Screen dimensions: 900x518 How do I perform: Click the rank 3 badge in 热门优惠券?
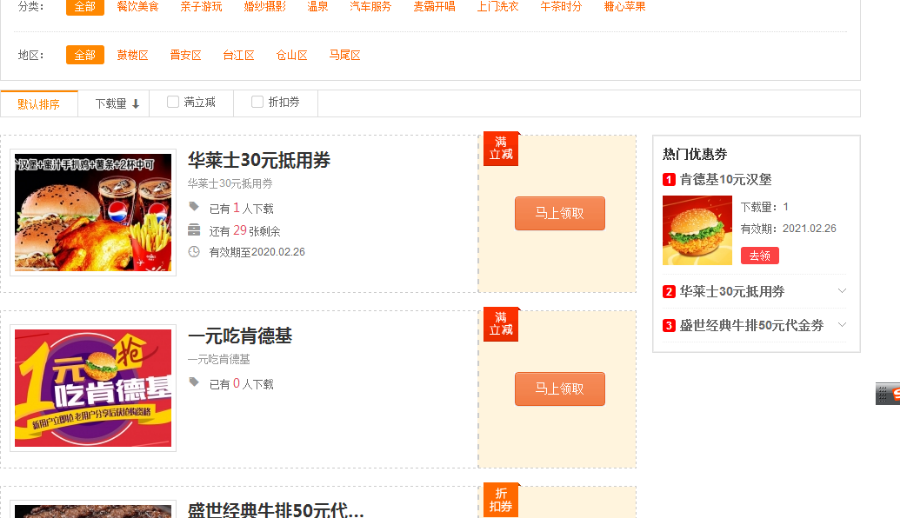coord(669,326)
